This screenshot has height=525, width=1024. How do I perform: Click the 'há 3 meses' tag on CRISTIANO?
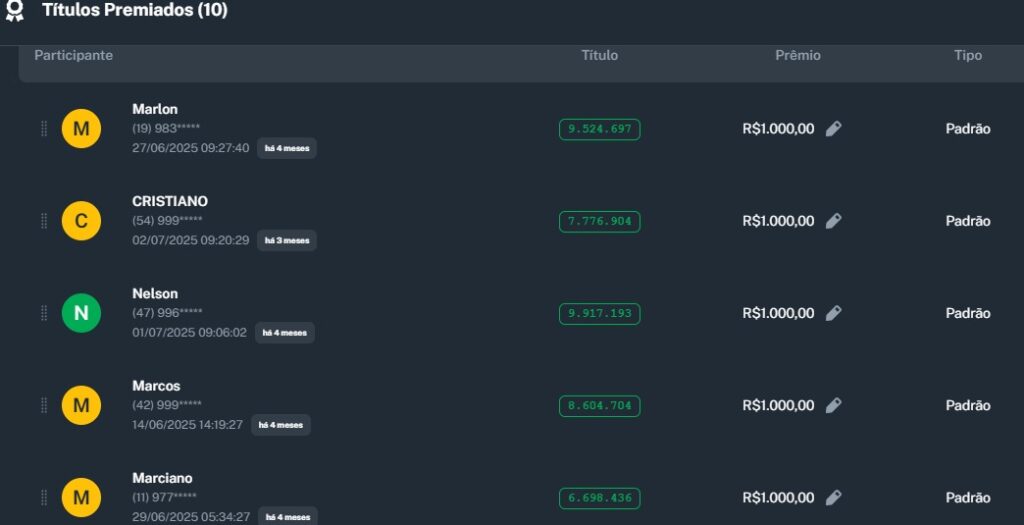click(x=287, y=241)
